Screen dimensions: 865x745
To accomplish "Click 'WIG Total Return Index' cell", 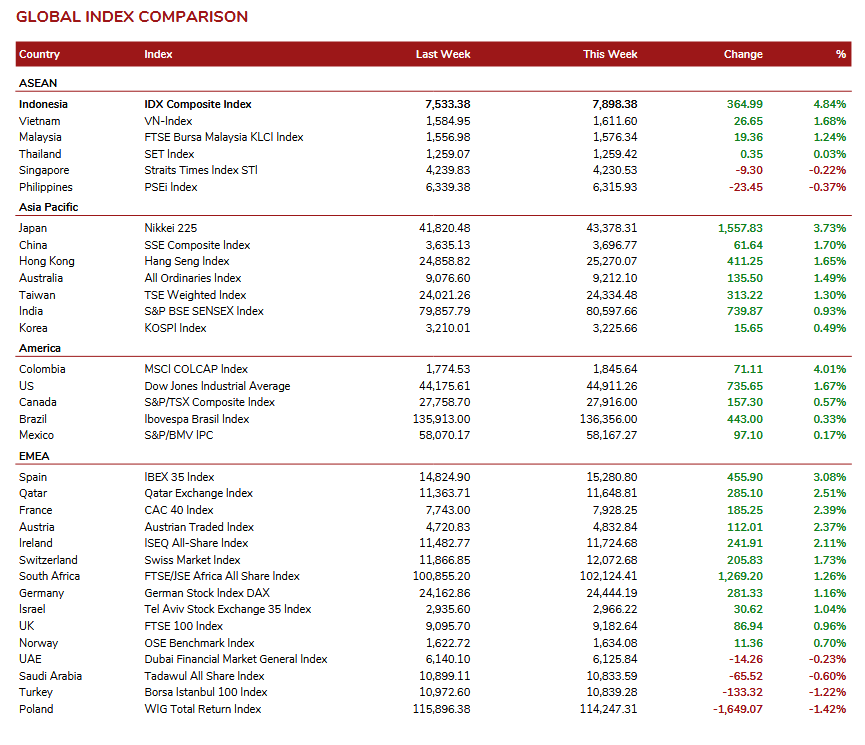I will [202, 709].
